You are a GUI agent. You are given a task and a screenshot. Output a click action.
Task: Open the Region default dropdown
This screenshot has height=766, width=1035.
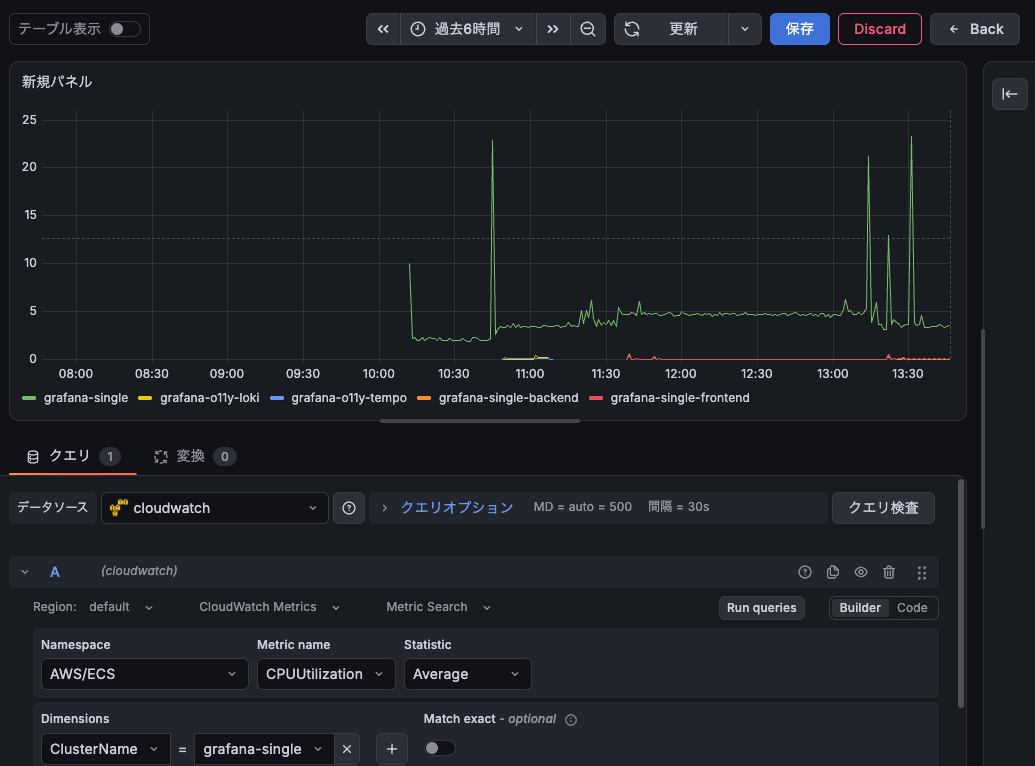pyautogui.click(x=121, y=607)
